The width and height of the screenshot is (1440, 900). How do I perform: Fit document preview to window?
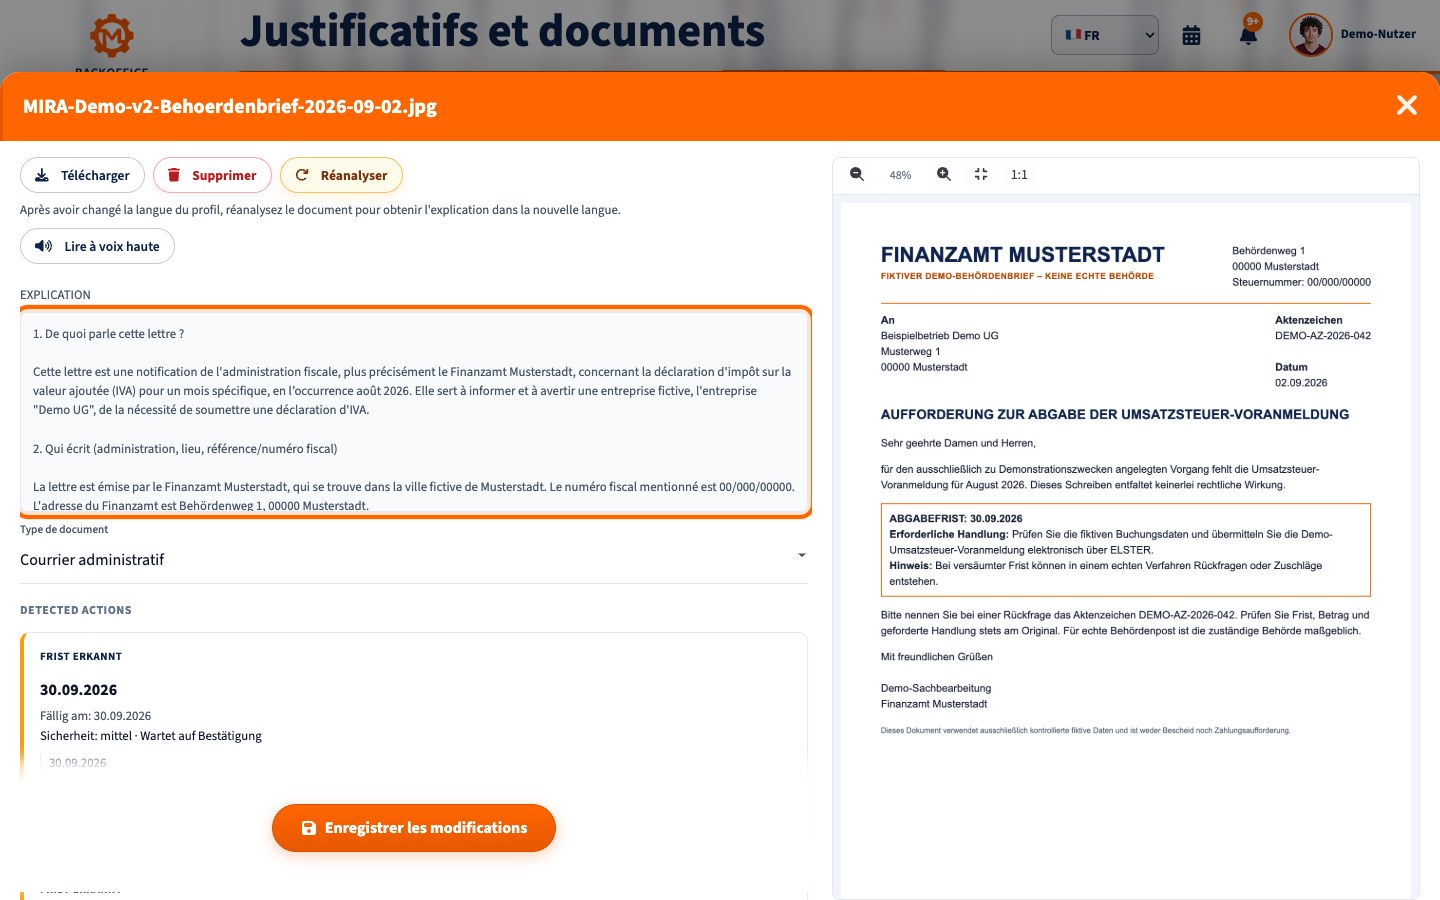click(981, 174)
